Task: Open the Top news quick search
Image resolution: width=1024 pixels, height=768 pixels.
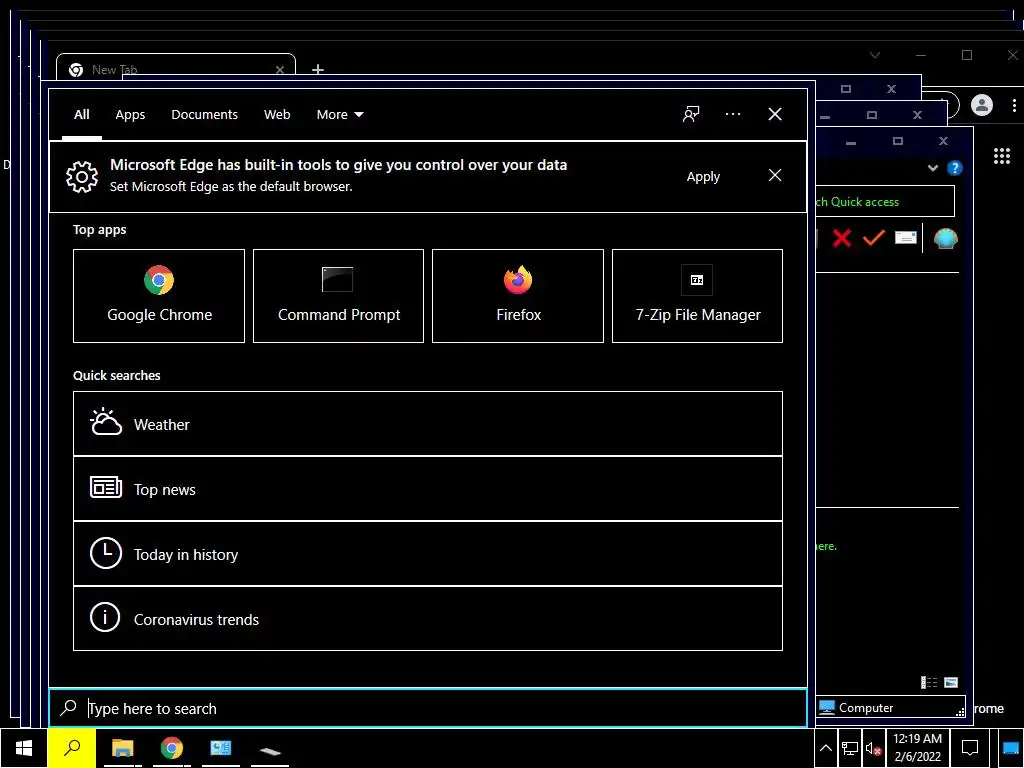Action: [428, 488]
